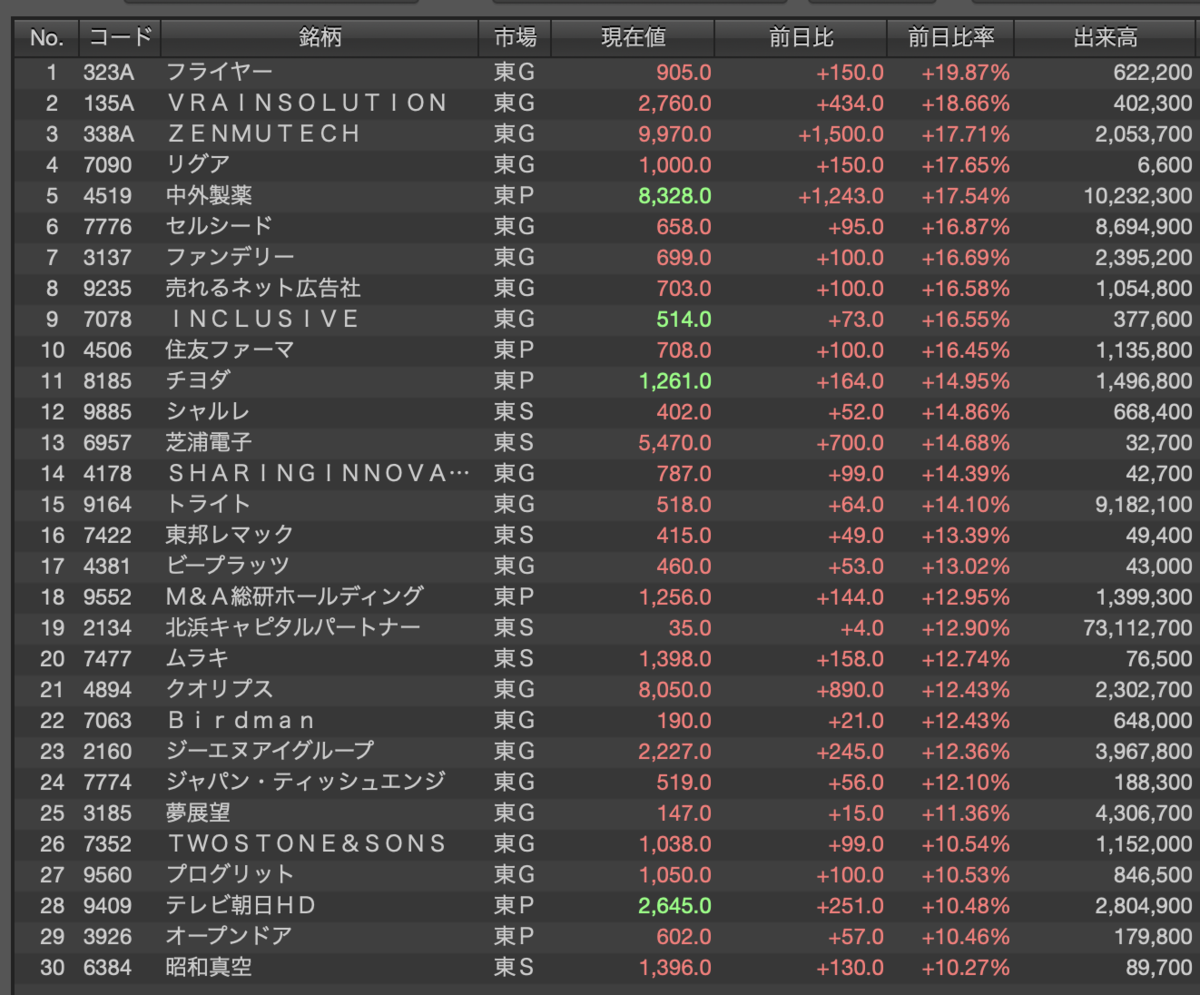This screenshot has height=995, width=1200.
Task: Select the 東邦レマック stock name
Action: pos(230,535)
